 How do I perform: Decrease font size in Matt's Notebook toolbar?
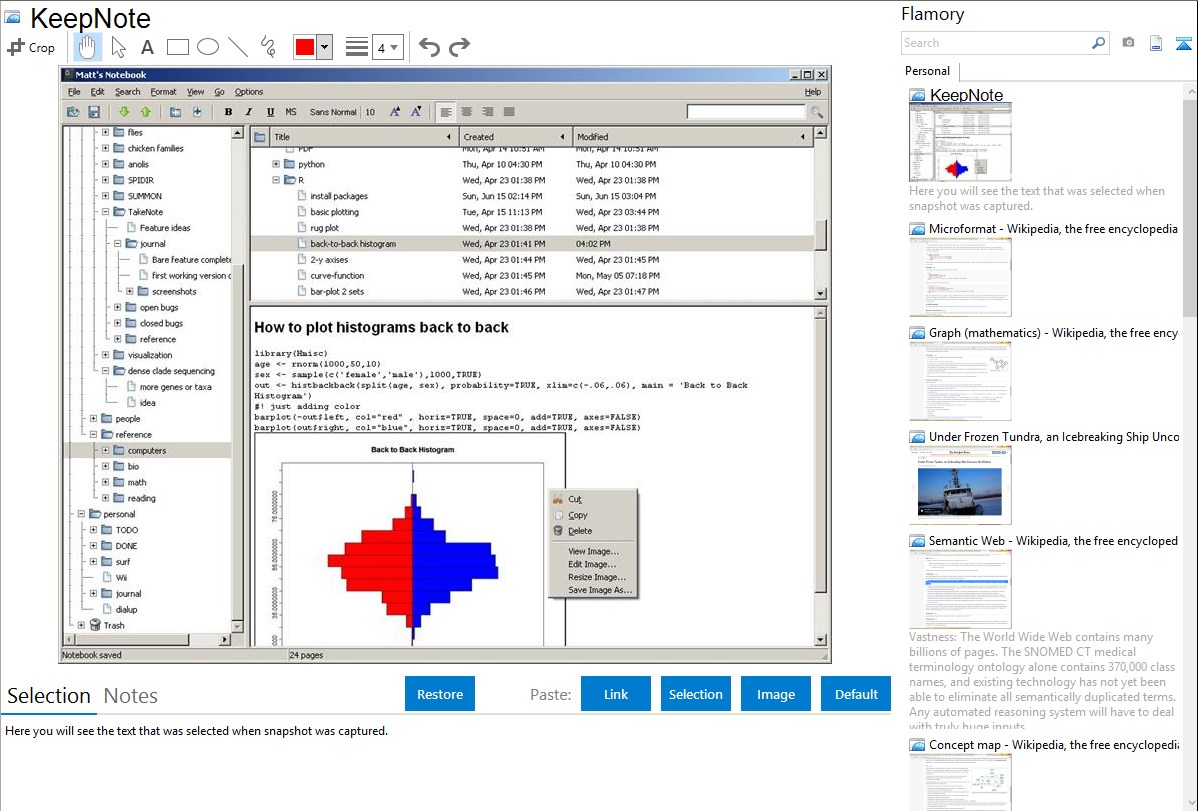tap(416, 112)
